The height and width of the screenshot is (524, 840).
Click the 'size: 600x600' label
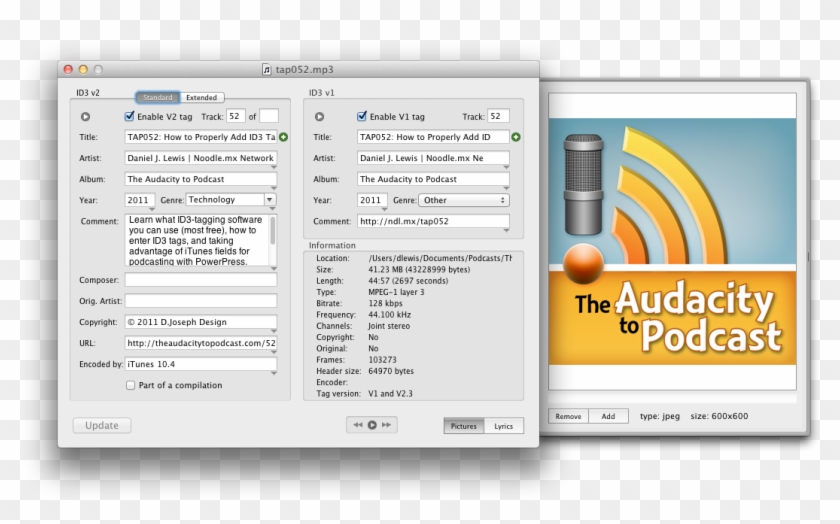point(719,416)
